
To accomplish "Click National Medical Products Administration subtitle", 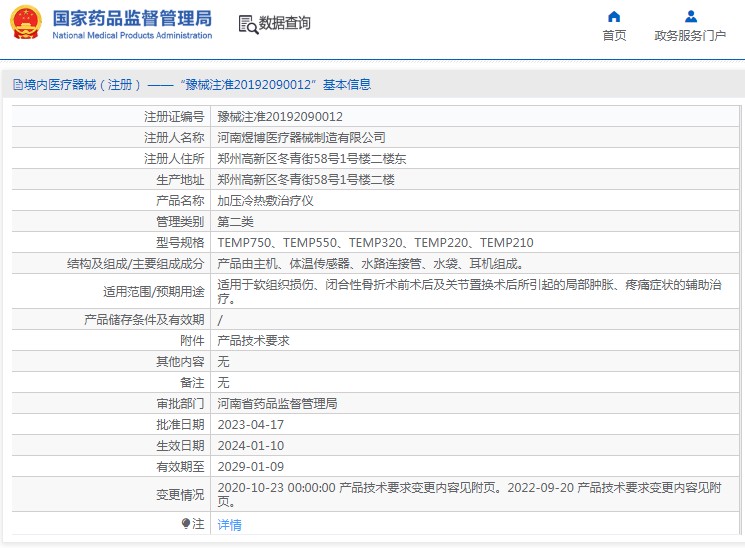I will [x=132, y=35].
